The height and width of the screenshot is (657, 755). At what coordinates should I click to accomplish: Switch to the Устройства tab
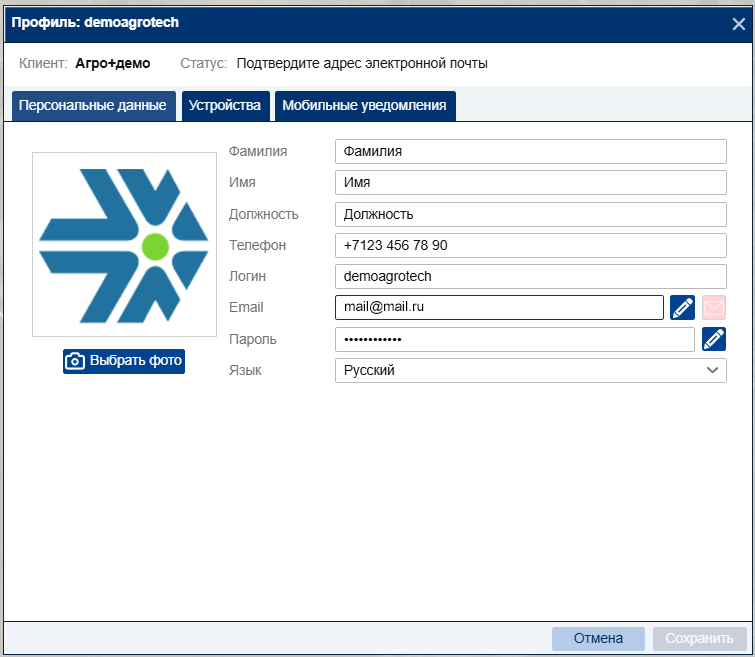tap(224, 105)
